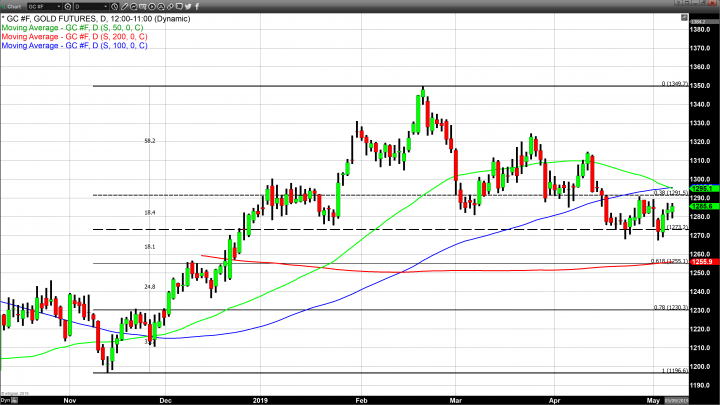Screen dimensions: 720x405
Task: Click the green 1295.1 price tag
Action: tap(704, 189)
